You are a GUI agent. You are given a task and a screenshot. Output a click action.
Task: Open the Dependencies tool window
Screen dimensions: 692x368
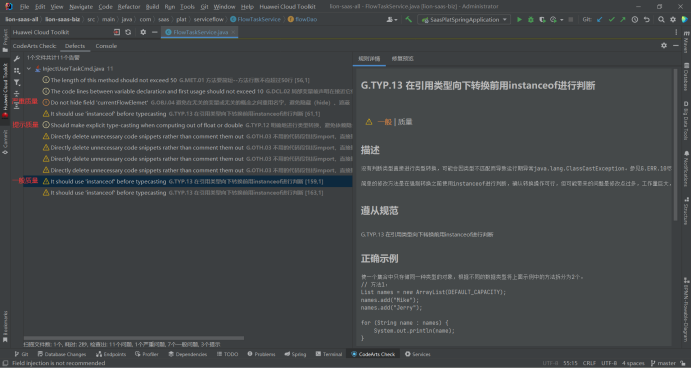click(x=188, y=354)
